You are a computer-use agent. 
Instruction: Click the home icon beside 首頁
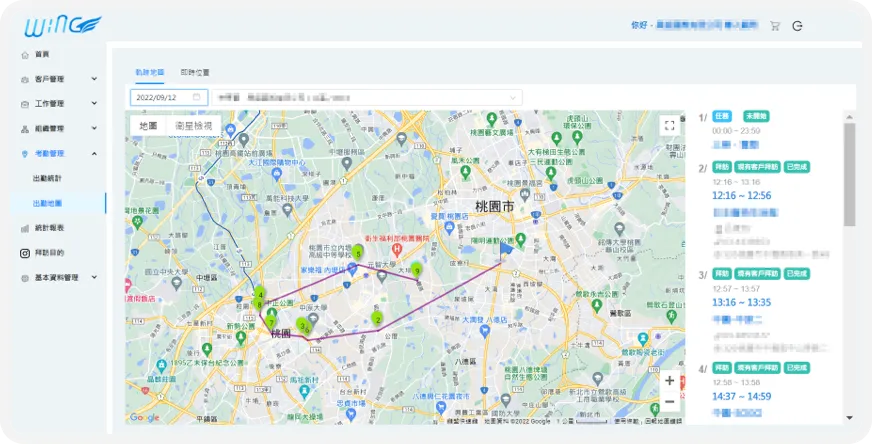(24, 55)
